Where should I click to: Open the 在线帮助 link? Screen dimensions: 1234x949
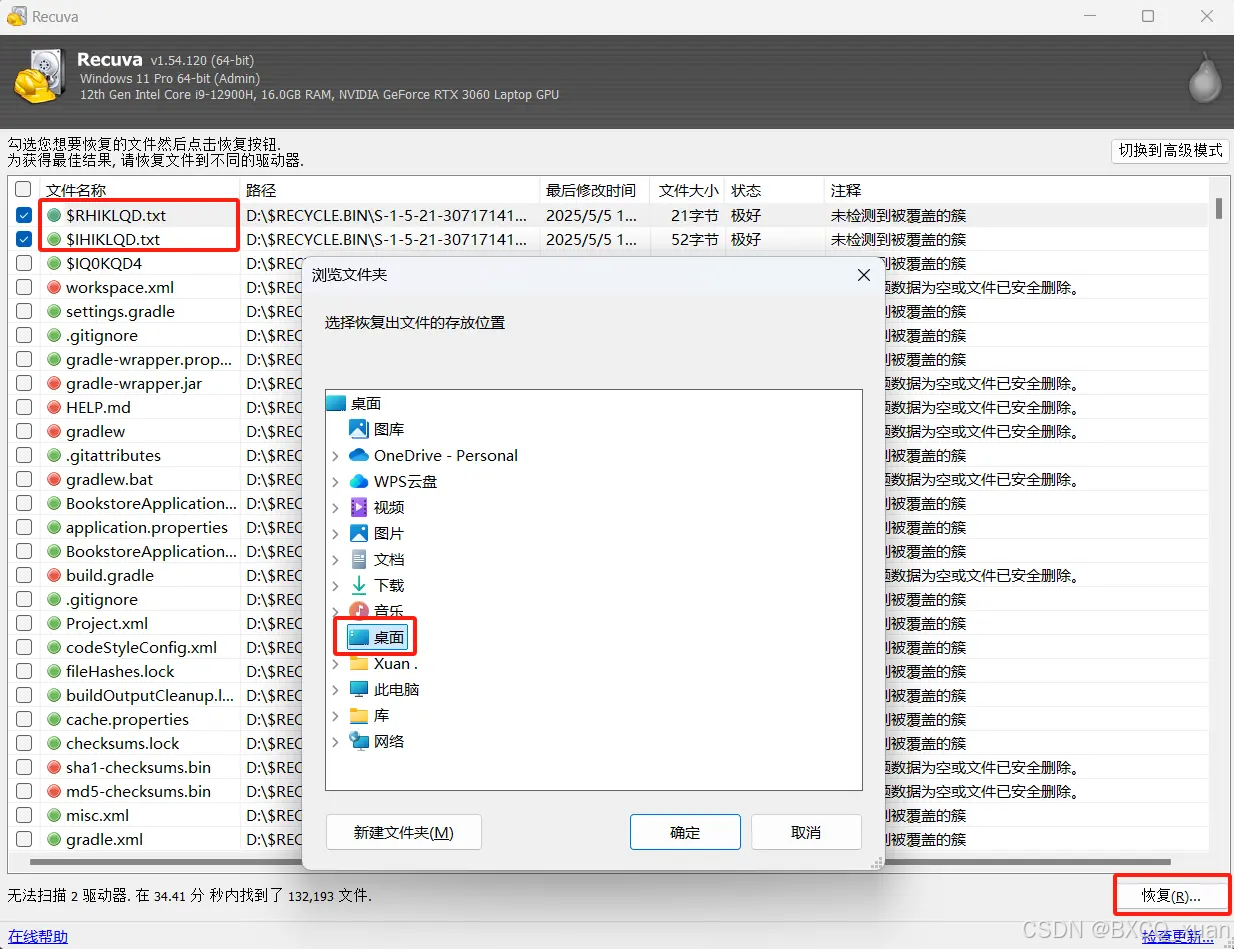tap(38, 936)
